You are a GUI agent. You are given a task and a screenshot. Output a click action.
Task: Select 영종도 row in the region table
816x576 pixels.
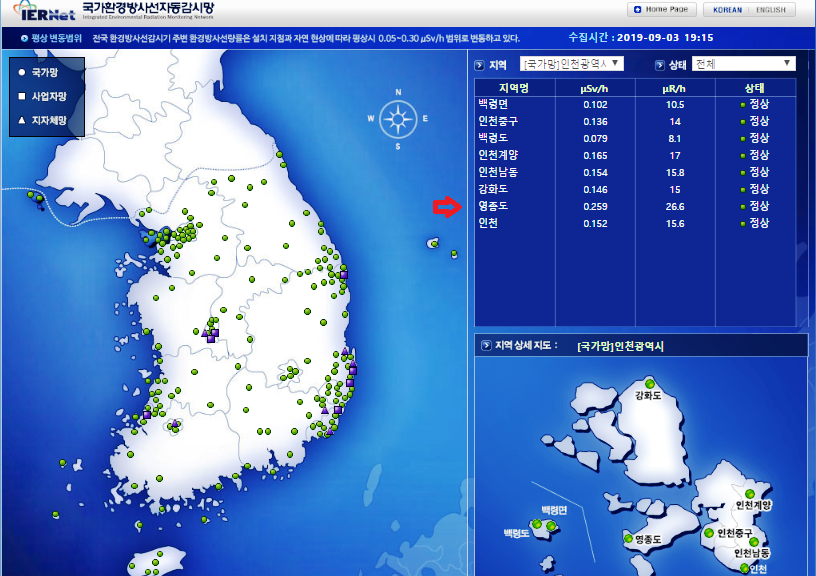click(x=495, y=207)
